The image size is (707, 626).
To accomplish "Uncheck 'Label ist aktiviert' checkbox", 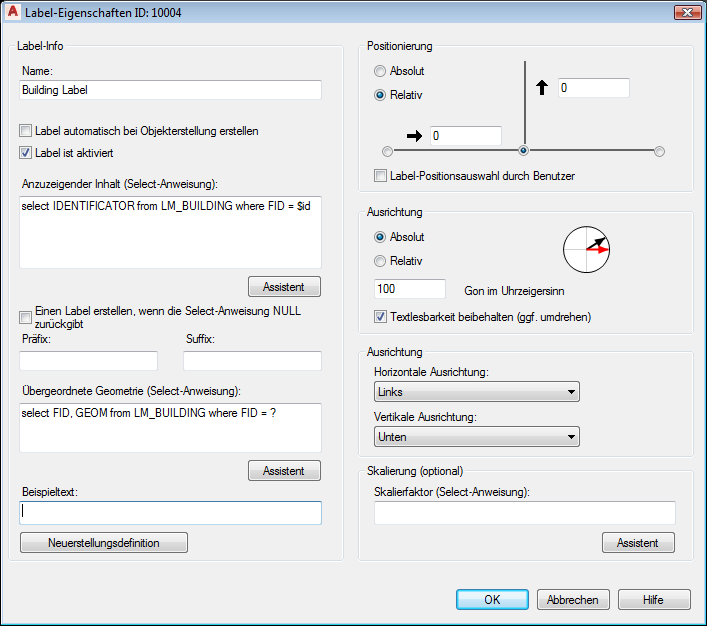I will tap(26, 153).
